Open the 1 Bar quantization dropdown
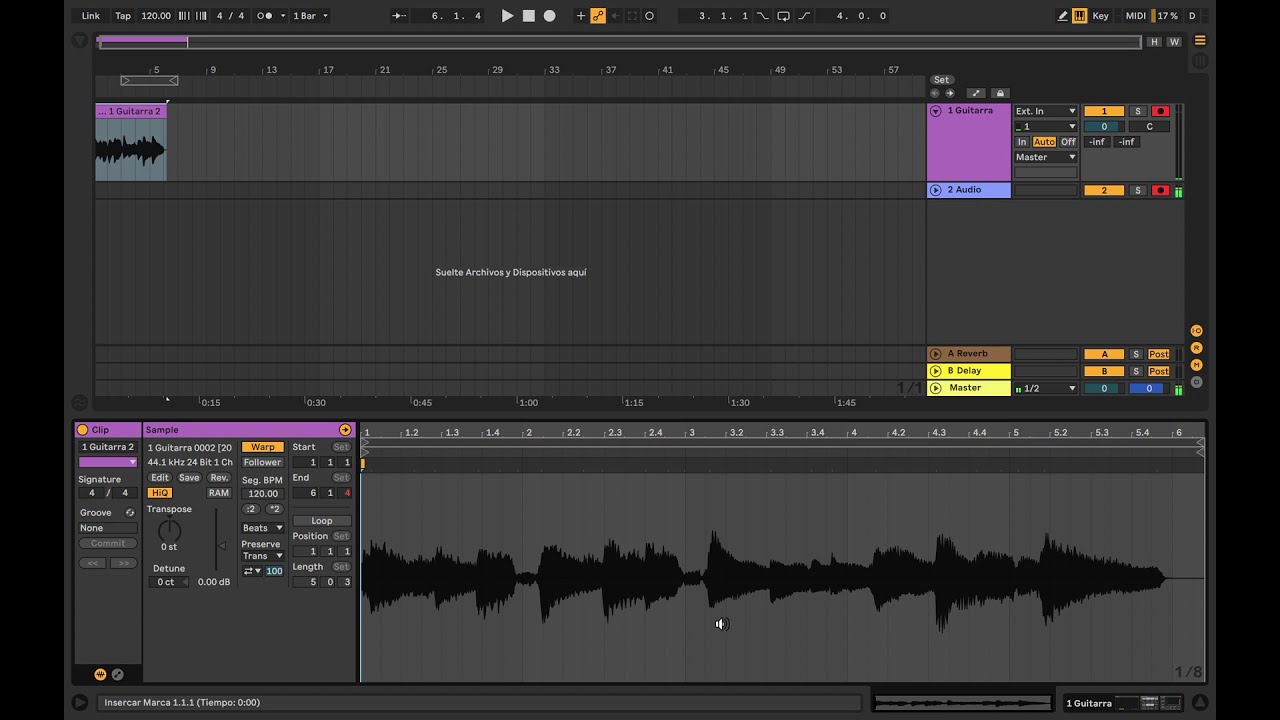The height and width of the screenshot is (720, 1280). 311,16
